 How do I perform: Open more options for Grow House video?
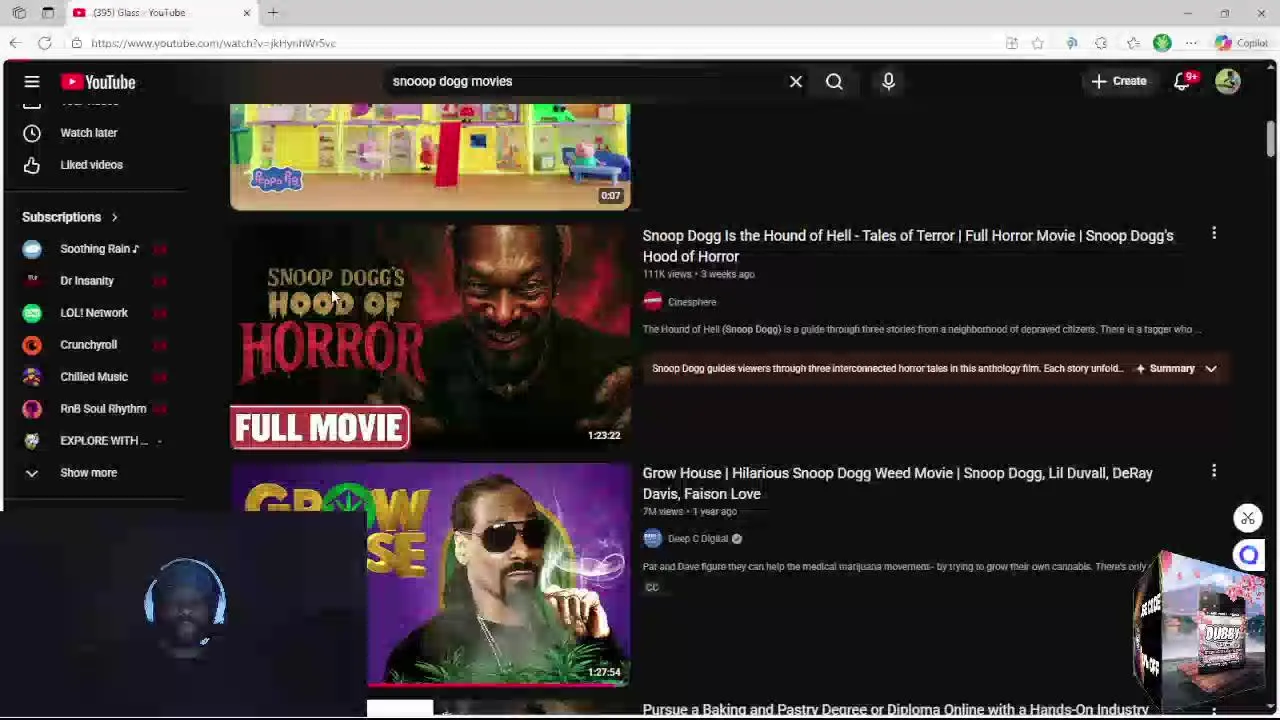[x=1214, y=471]
